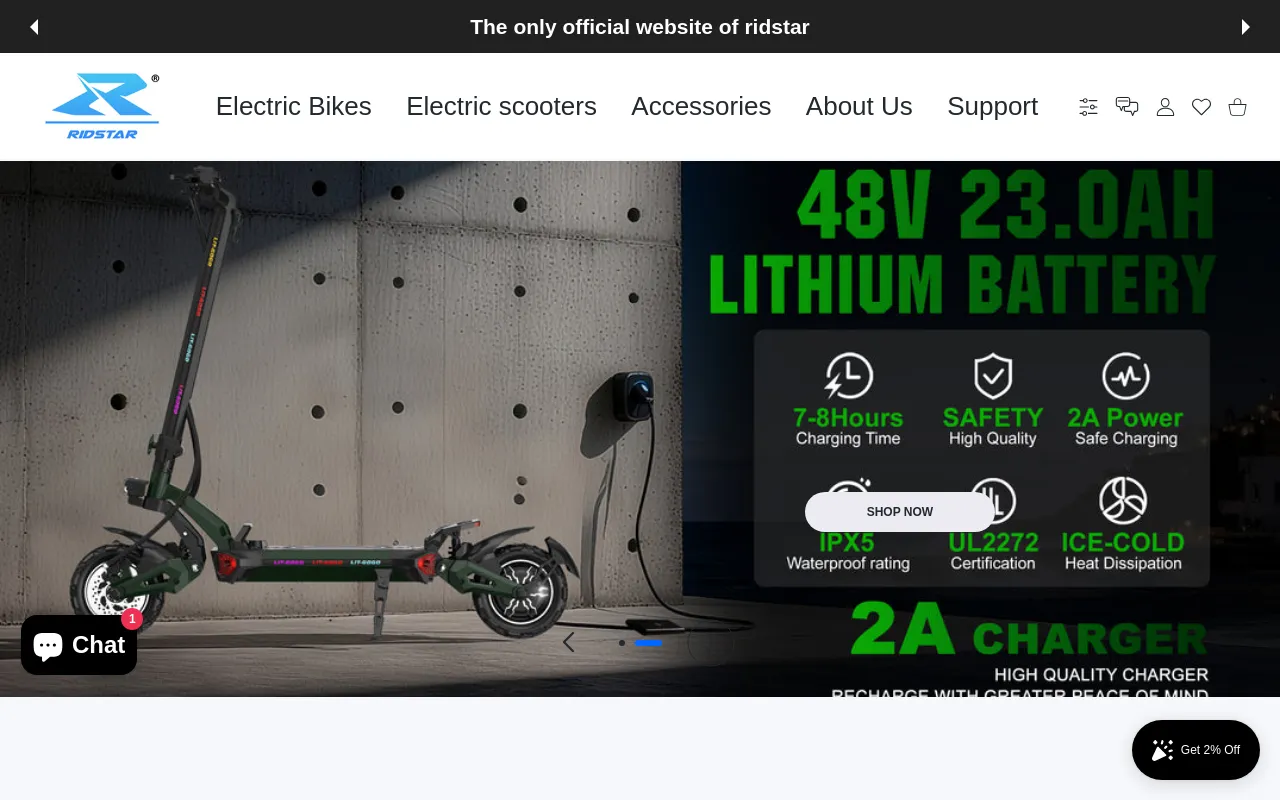Show previous announcement with left arrow
The height and width of the screenshot is (800, 1280).
34,27
